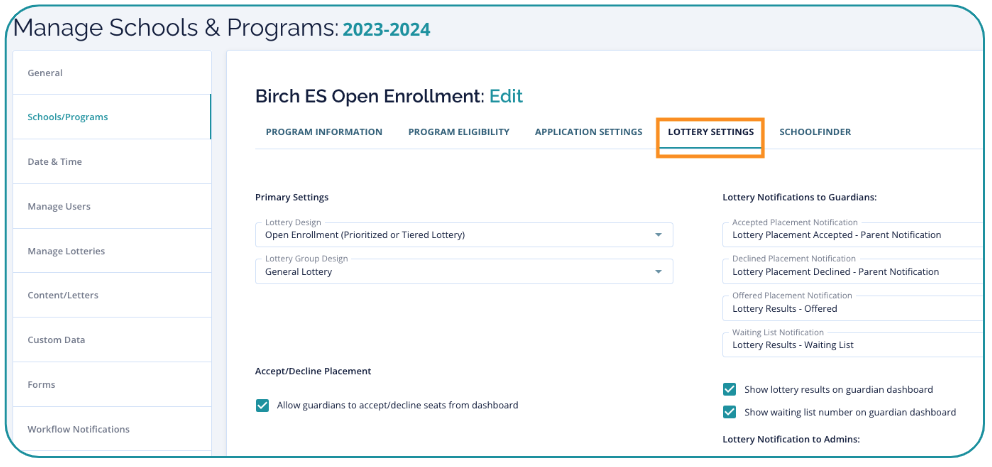The width and height of the screenshot is (992, 467).
Task: Open Manage Users in the sidebar
Action: pyautogui.click(x=59, y=207)
